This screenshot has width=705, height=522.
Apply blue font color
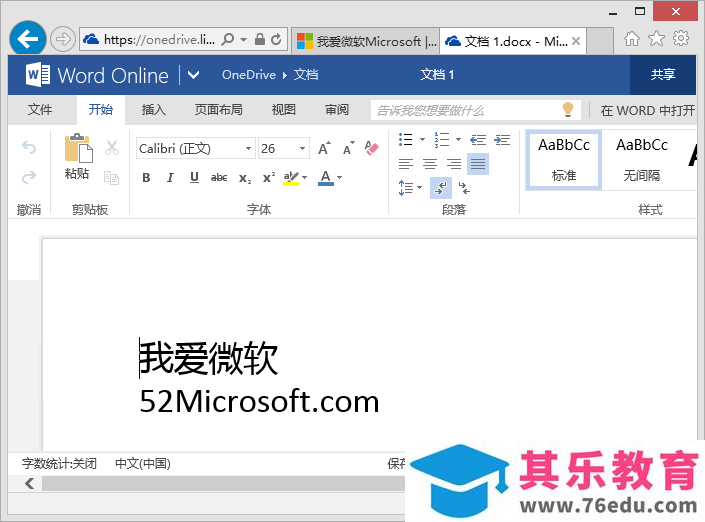[x=326, y=178]
